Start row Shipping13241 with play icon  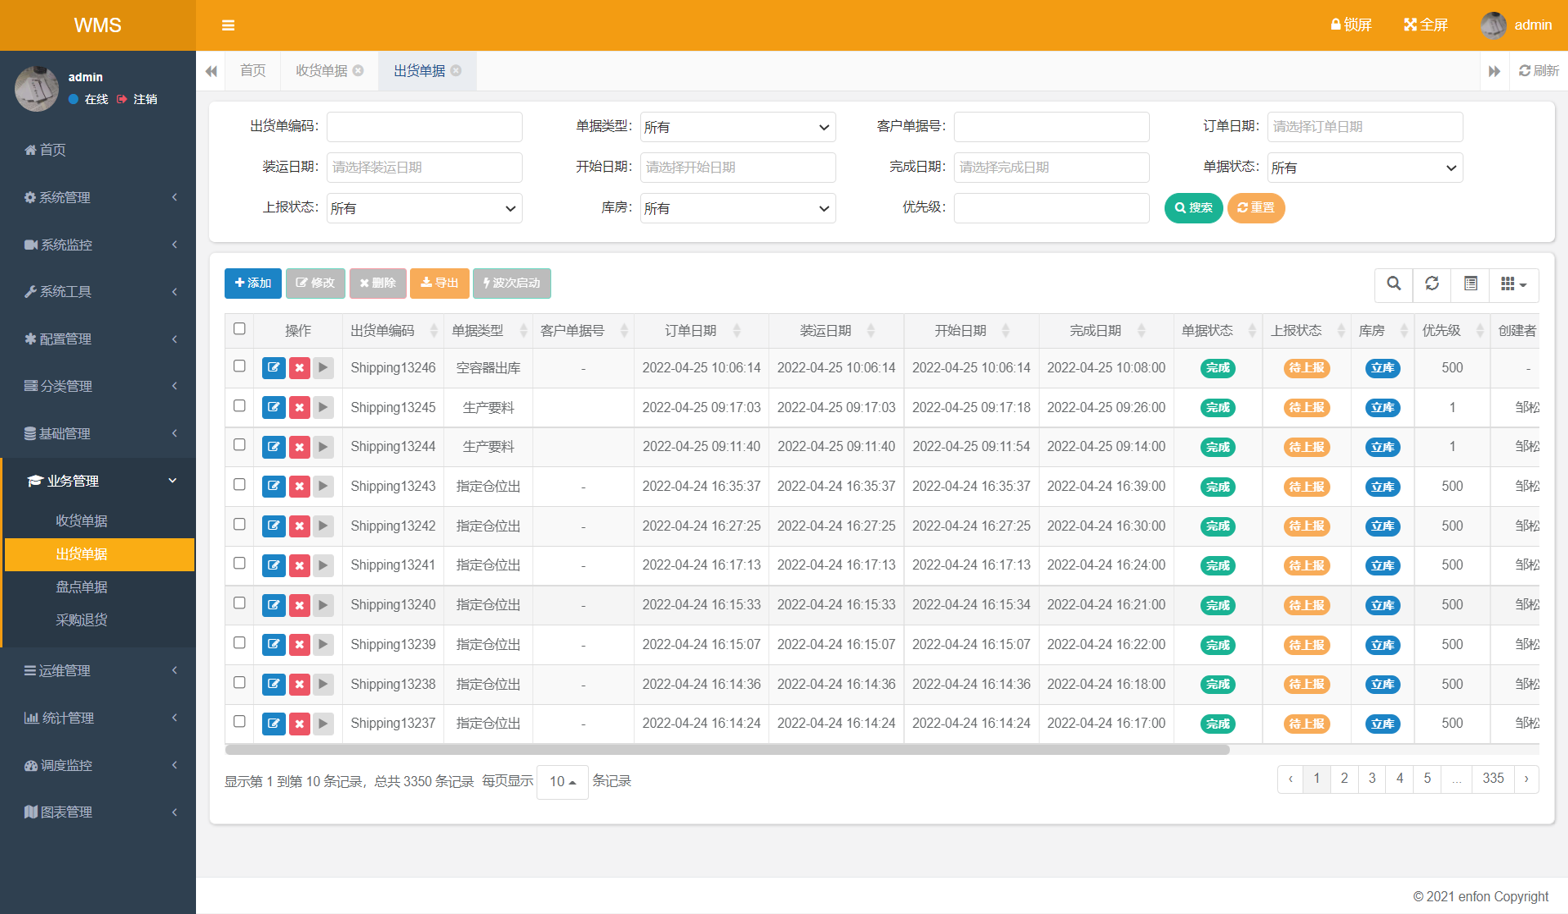pos(323,566)
